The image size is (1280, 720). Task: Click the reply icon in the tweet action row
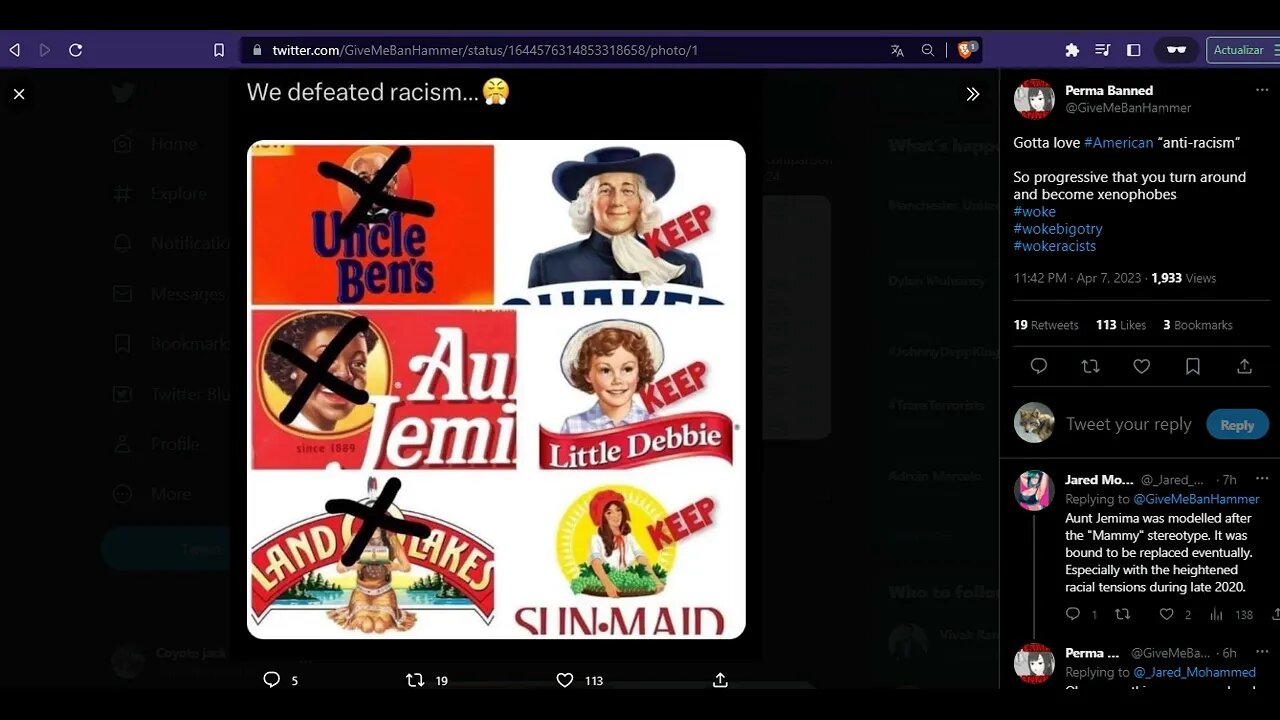point(1039,367)
